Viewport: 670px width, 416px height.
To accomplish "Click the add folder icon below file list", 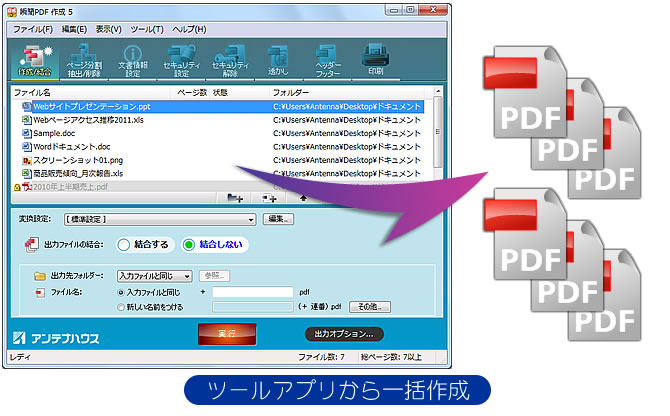I will click(x=235, y=198).
